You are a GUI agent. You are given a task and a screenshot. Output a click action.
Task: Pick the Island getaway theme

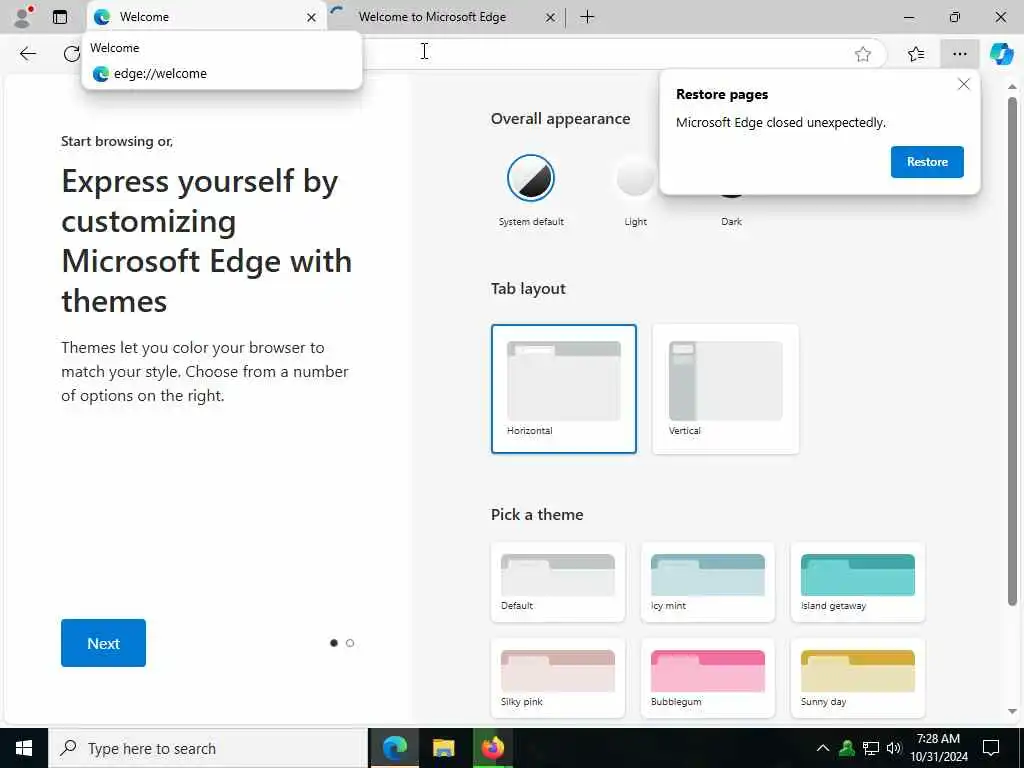(857, 582)
